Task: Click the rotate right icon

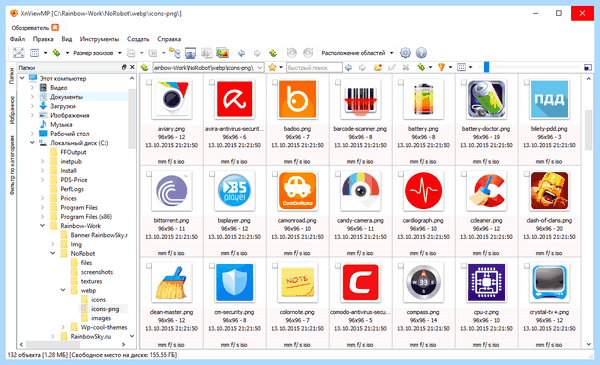Action: coord(308,53)
